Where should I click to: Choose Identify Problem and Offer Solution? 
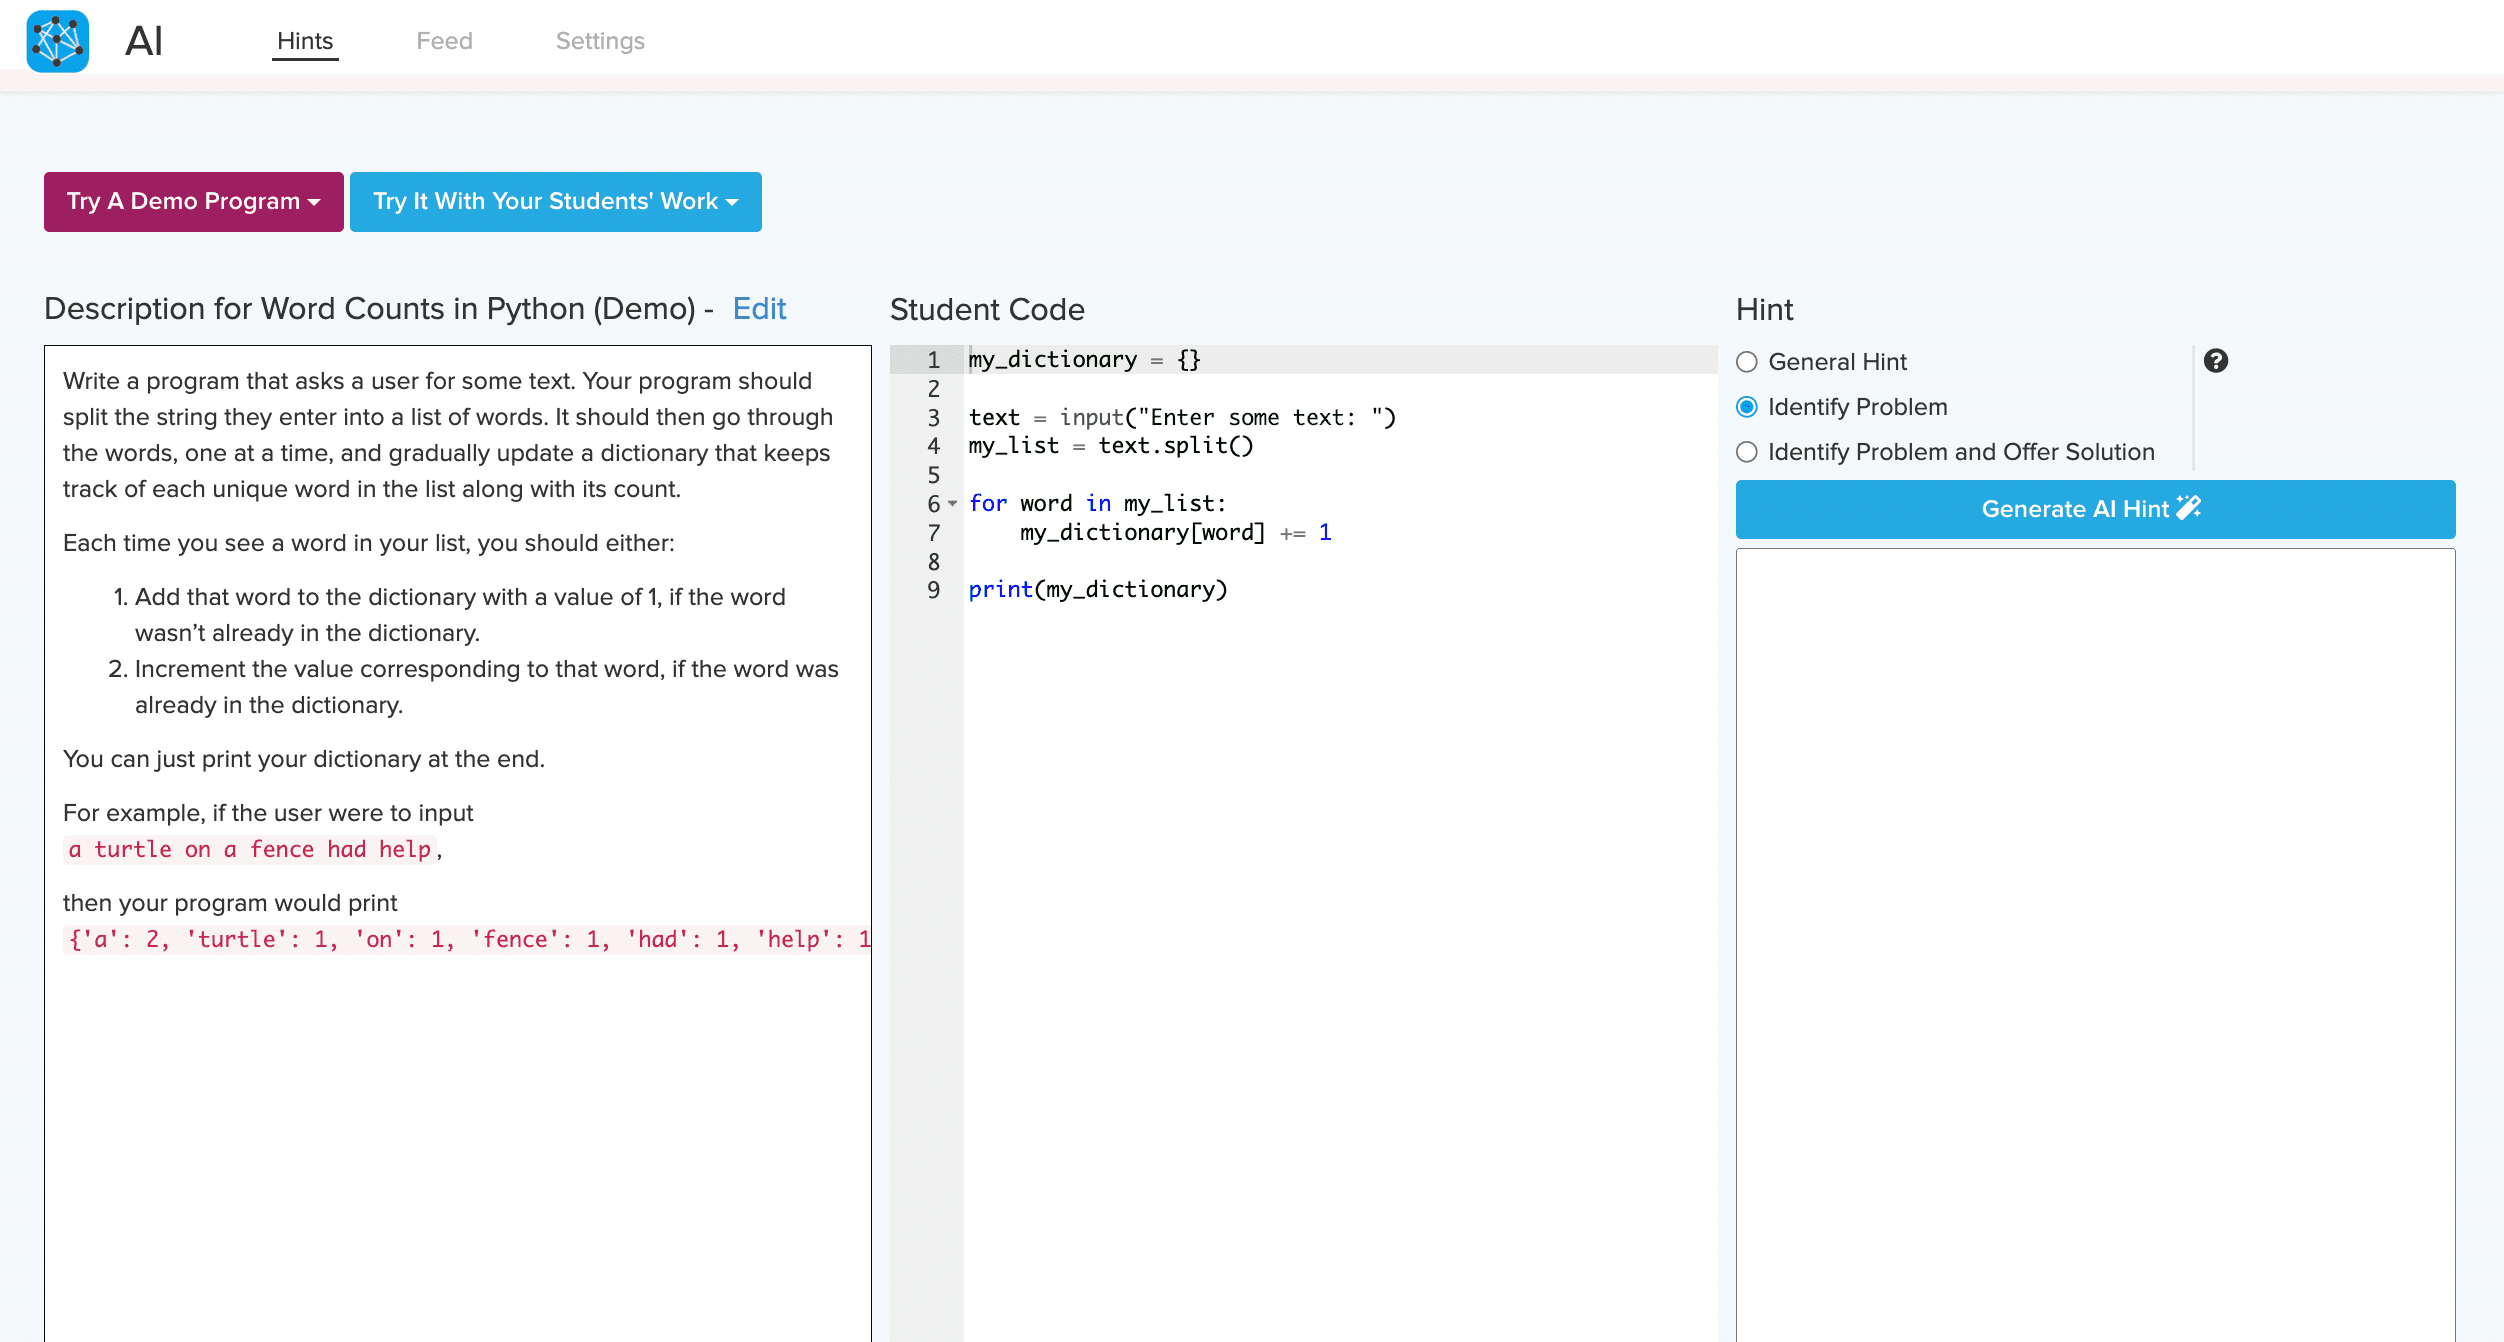pos(1747,452)
